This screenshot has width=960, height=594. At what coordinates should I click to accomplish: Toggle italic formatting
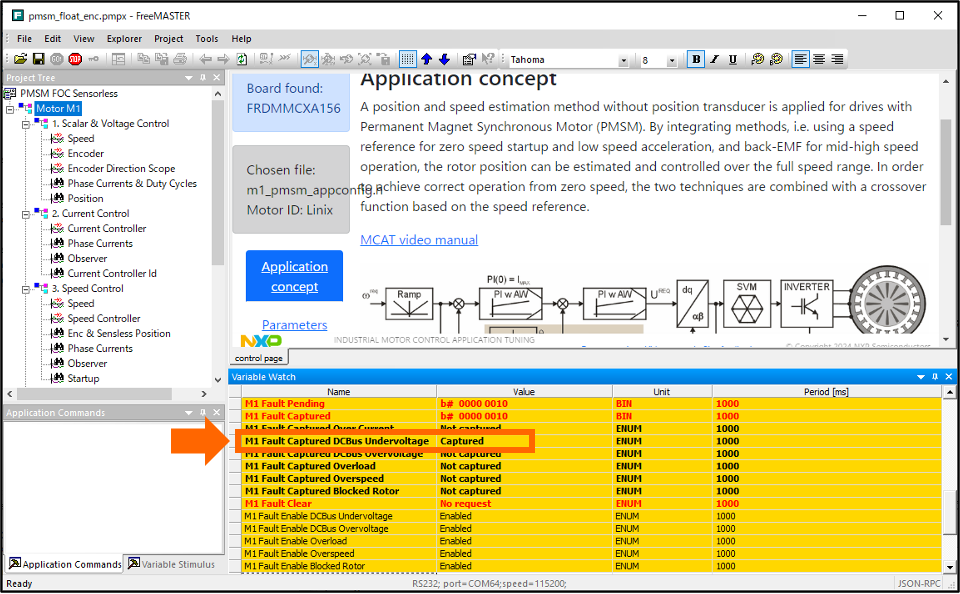pos(714,59)
